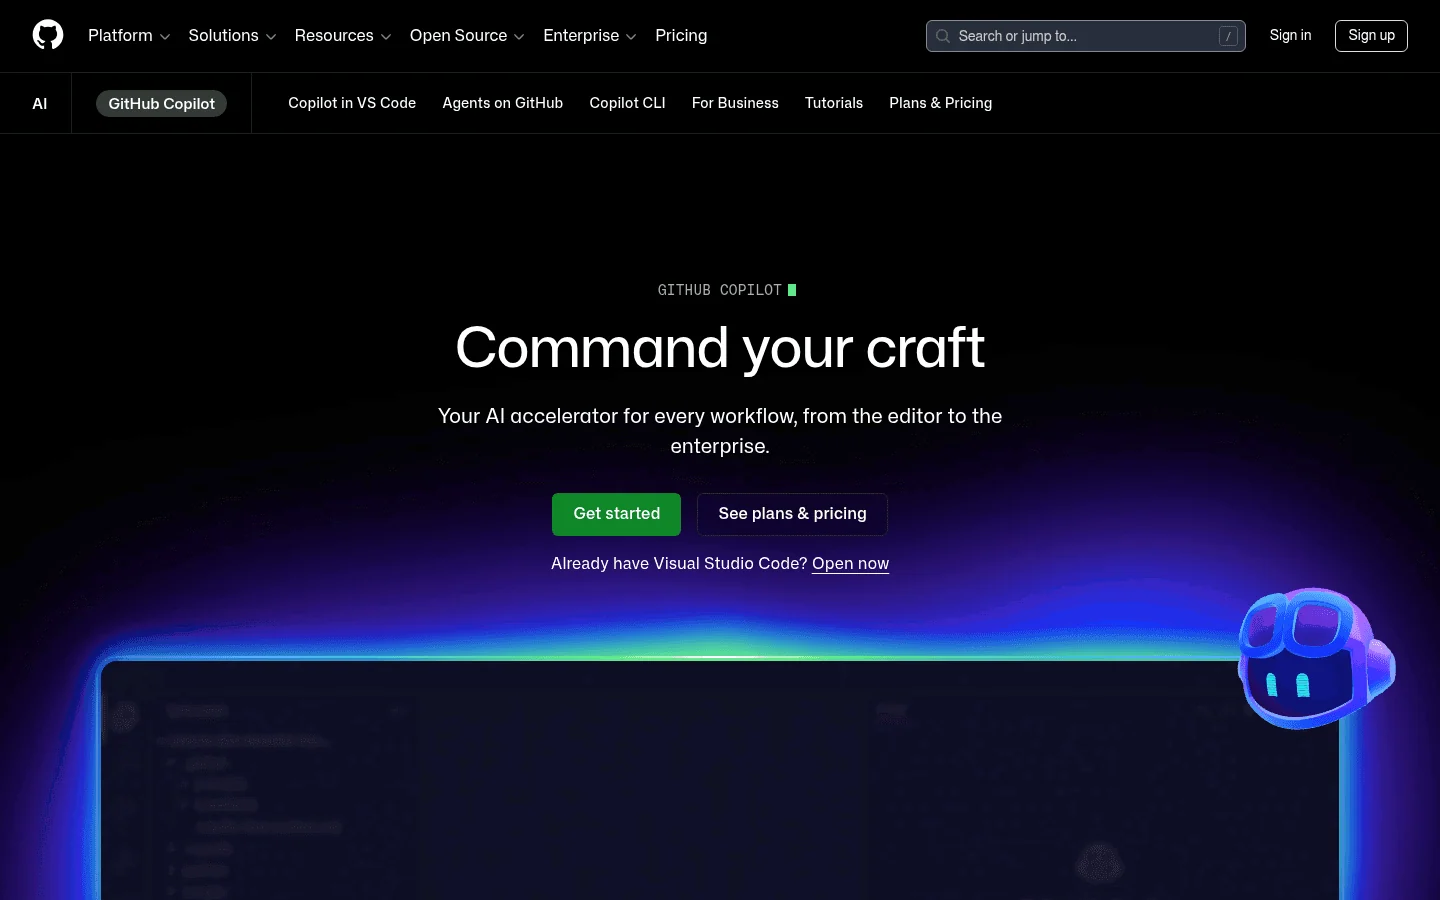Expand the Solutions menu
This screenshot has height=900, width=1440.
tap(232, 35)
